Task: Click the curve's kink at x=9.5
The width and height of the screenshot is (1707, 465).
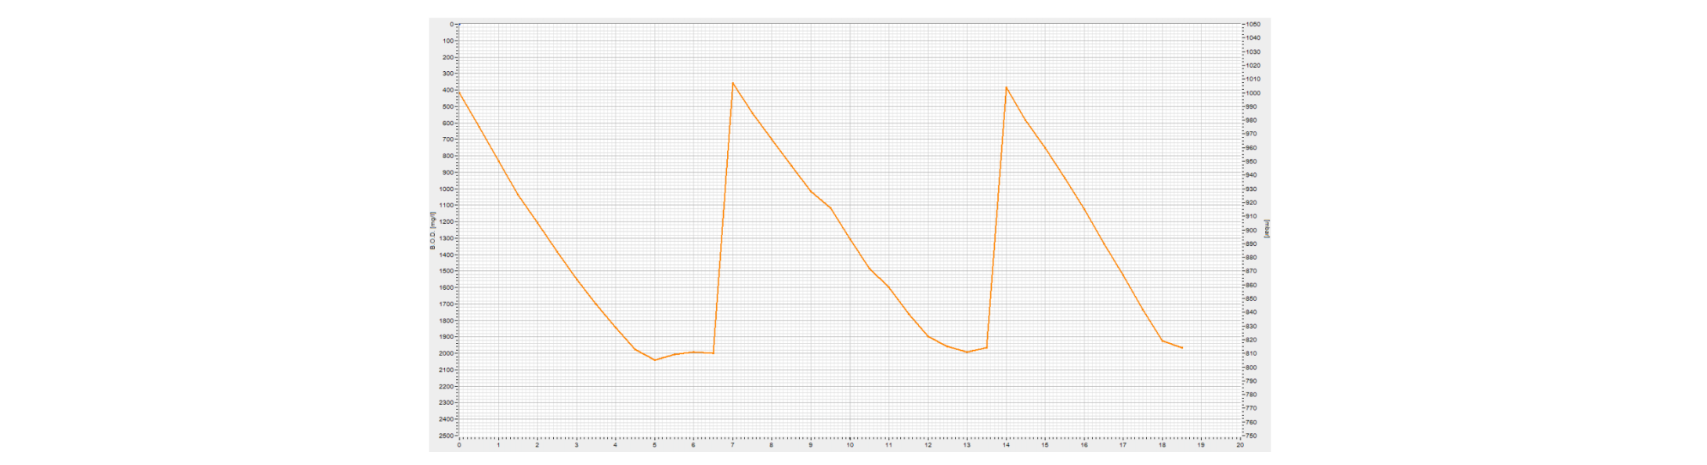Action: pos(830,207)
